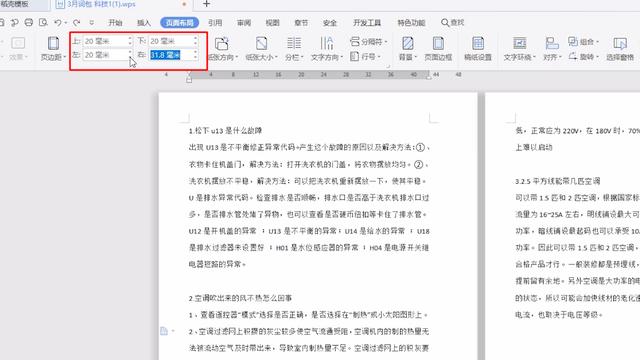Click the redo arrow icon
Image resolution: width=640 pixels, height=360 pixels.
coord(76,22)
